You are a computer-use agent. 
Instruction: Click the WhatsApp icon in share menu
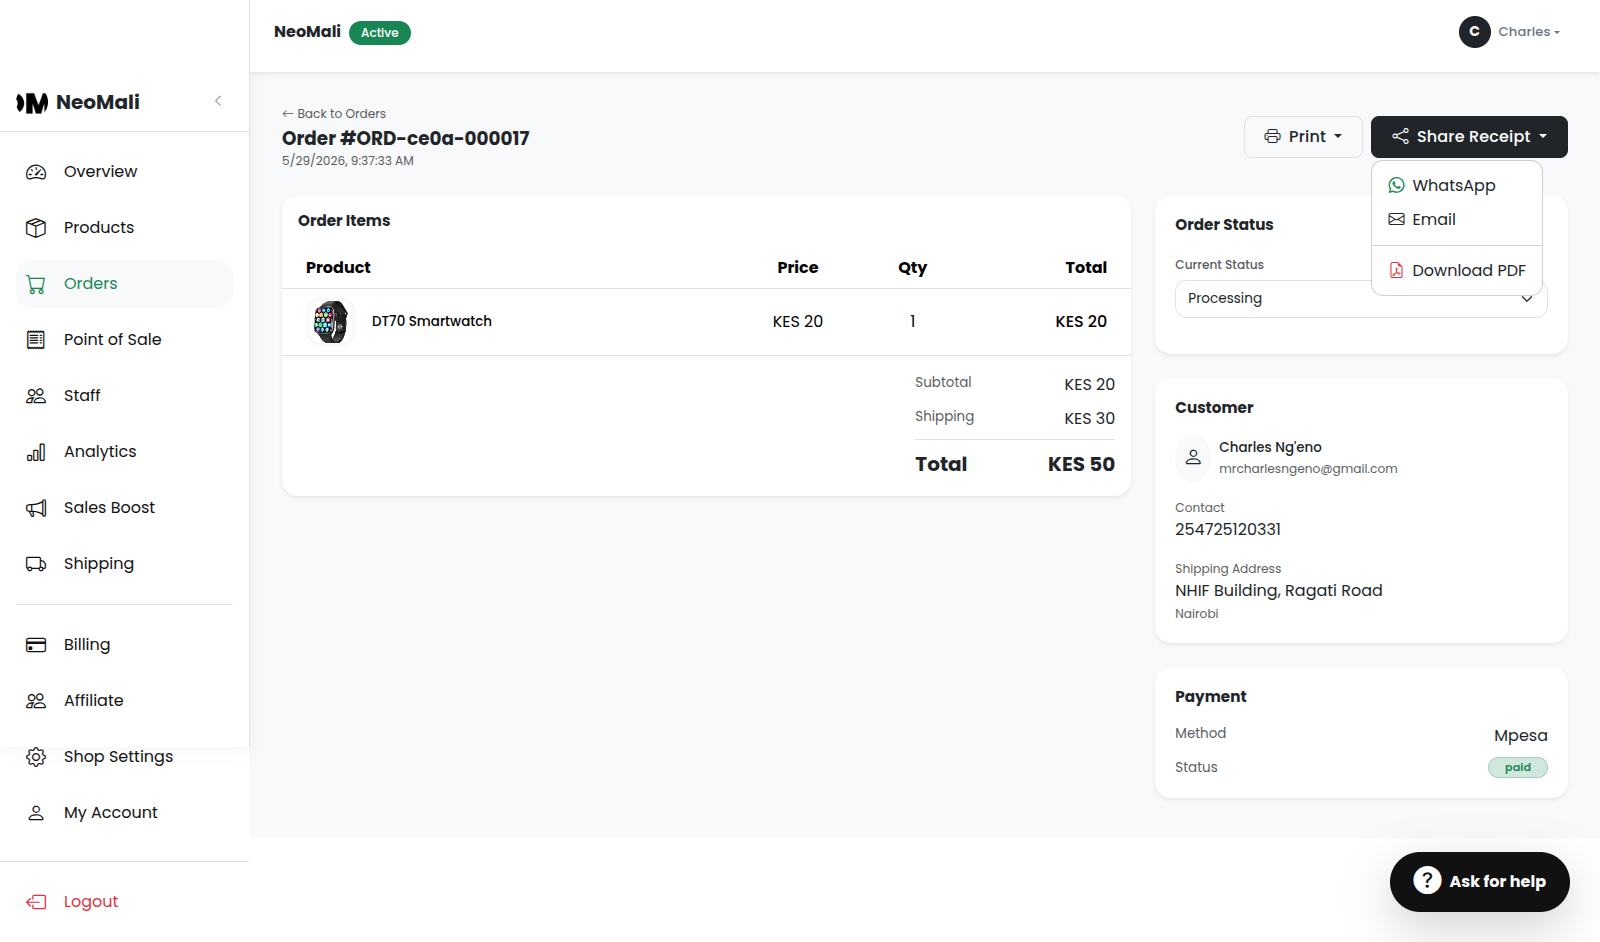click(1397, 185)
